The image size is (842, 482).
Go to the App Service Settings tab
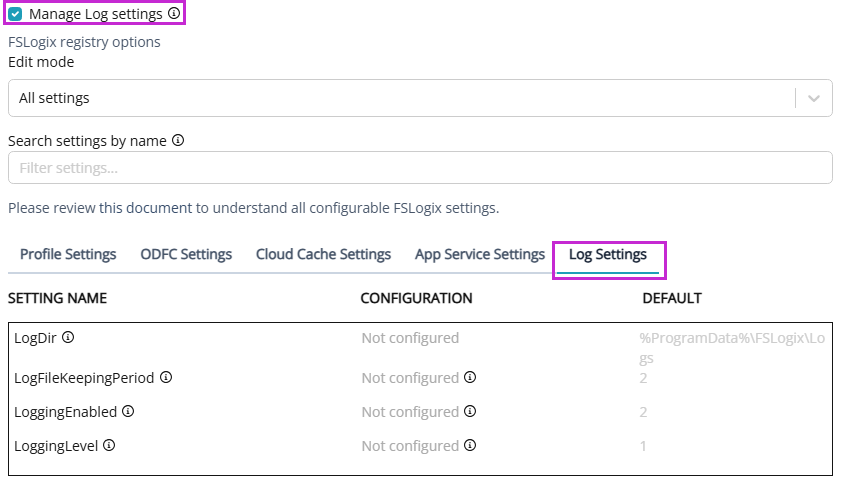click(479, 254)
